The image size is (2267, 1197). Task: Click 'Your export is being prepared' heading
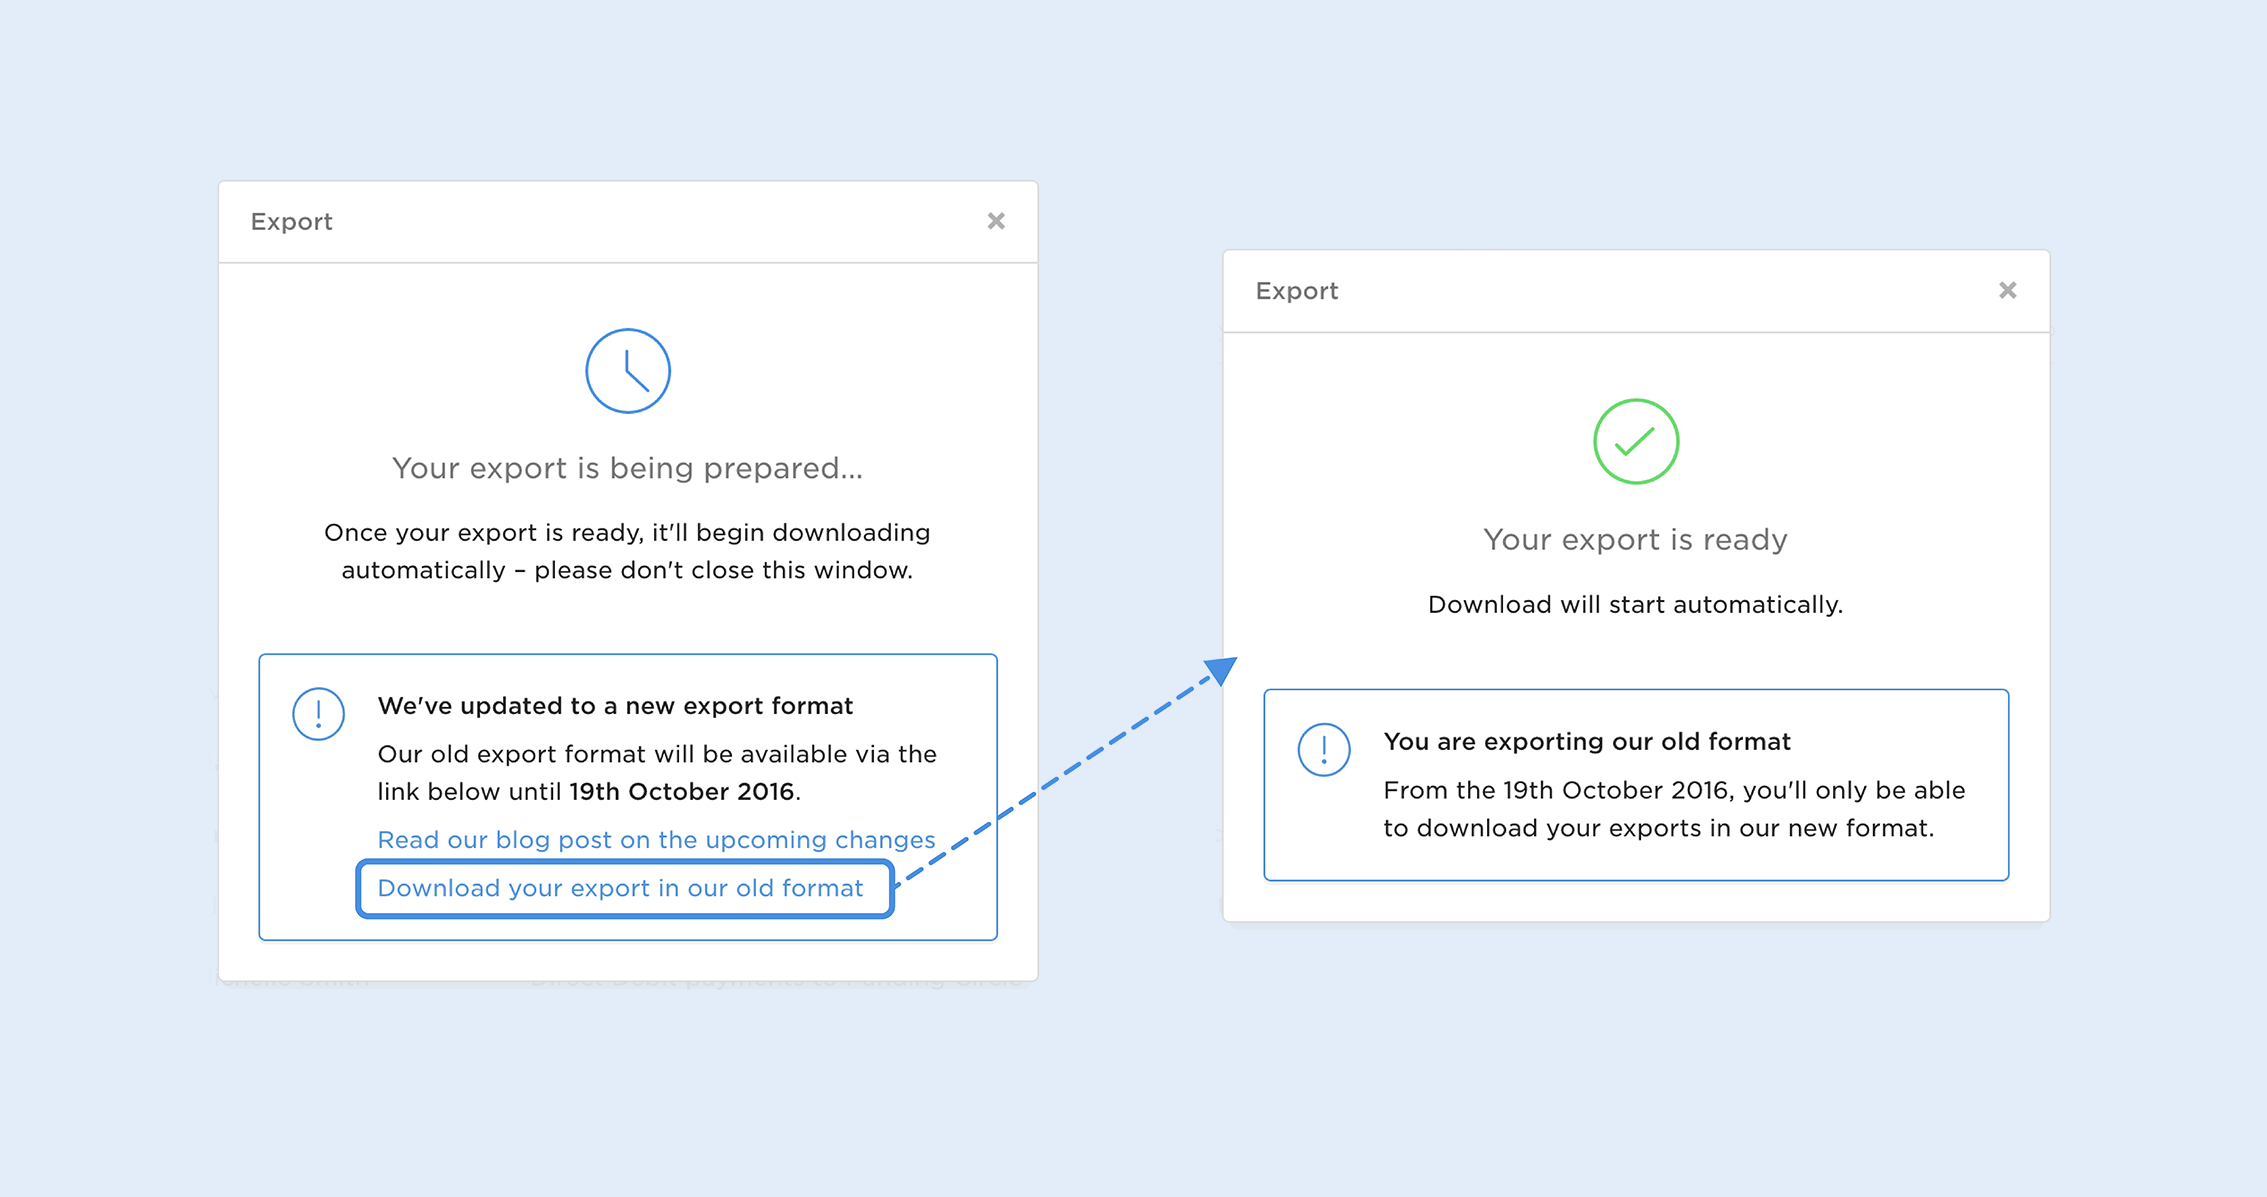627,468
